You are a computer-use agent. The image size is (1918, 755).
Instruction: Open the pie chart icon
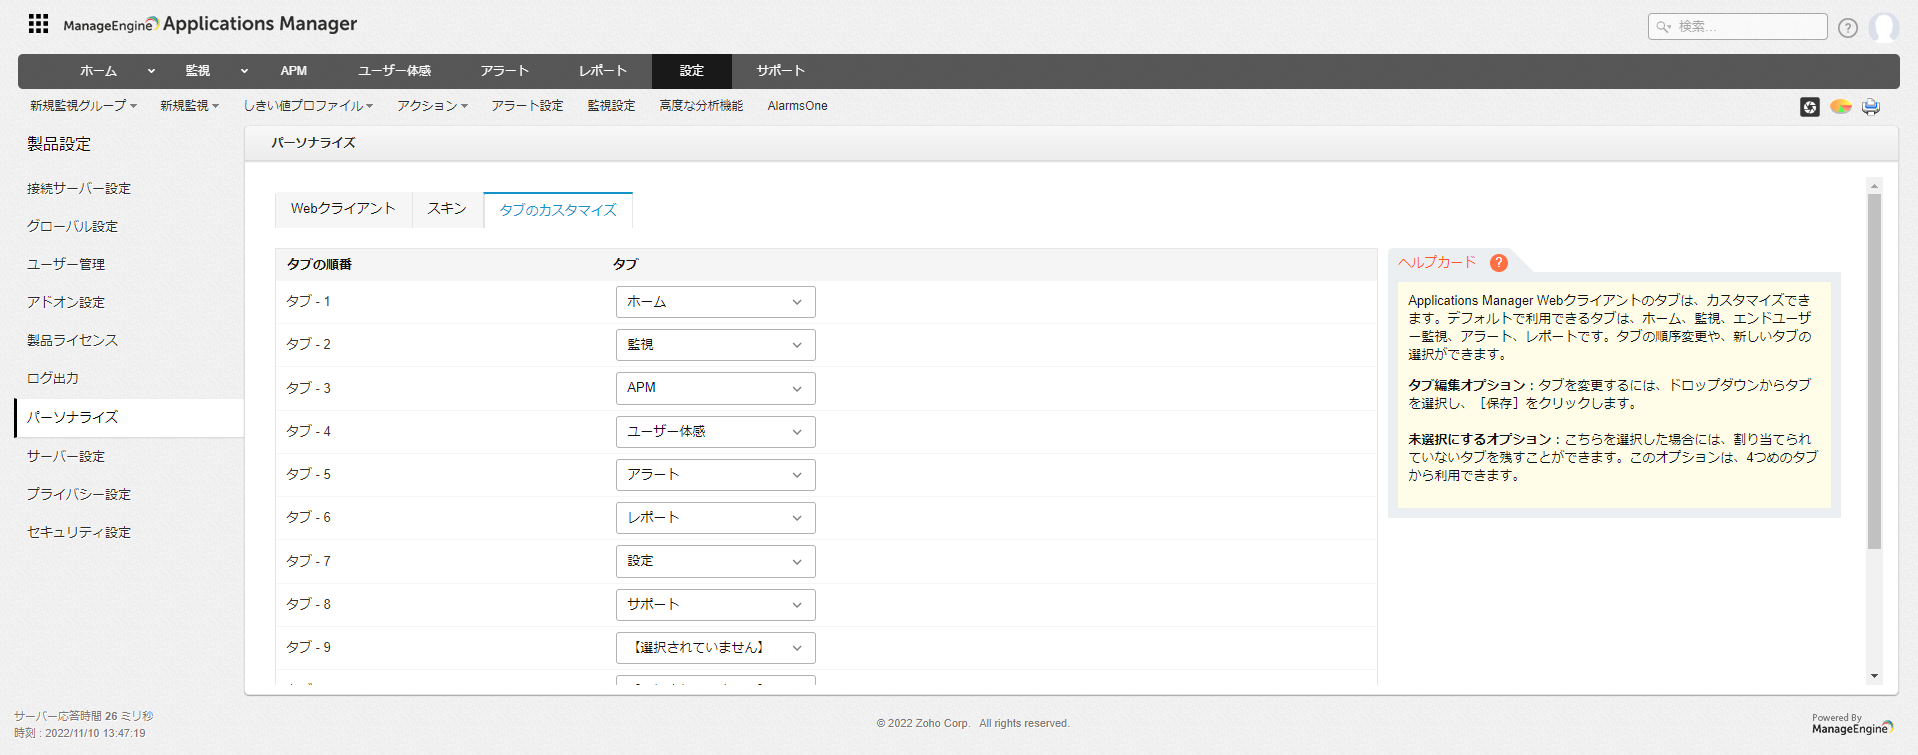coord(1841,106)
